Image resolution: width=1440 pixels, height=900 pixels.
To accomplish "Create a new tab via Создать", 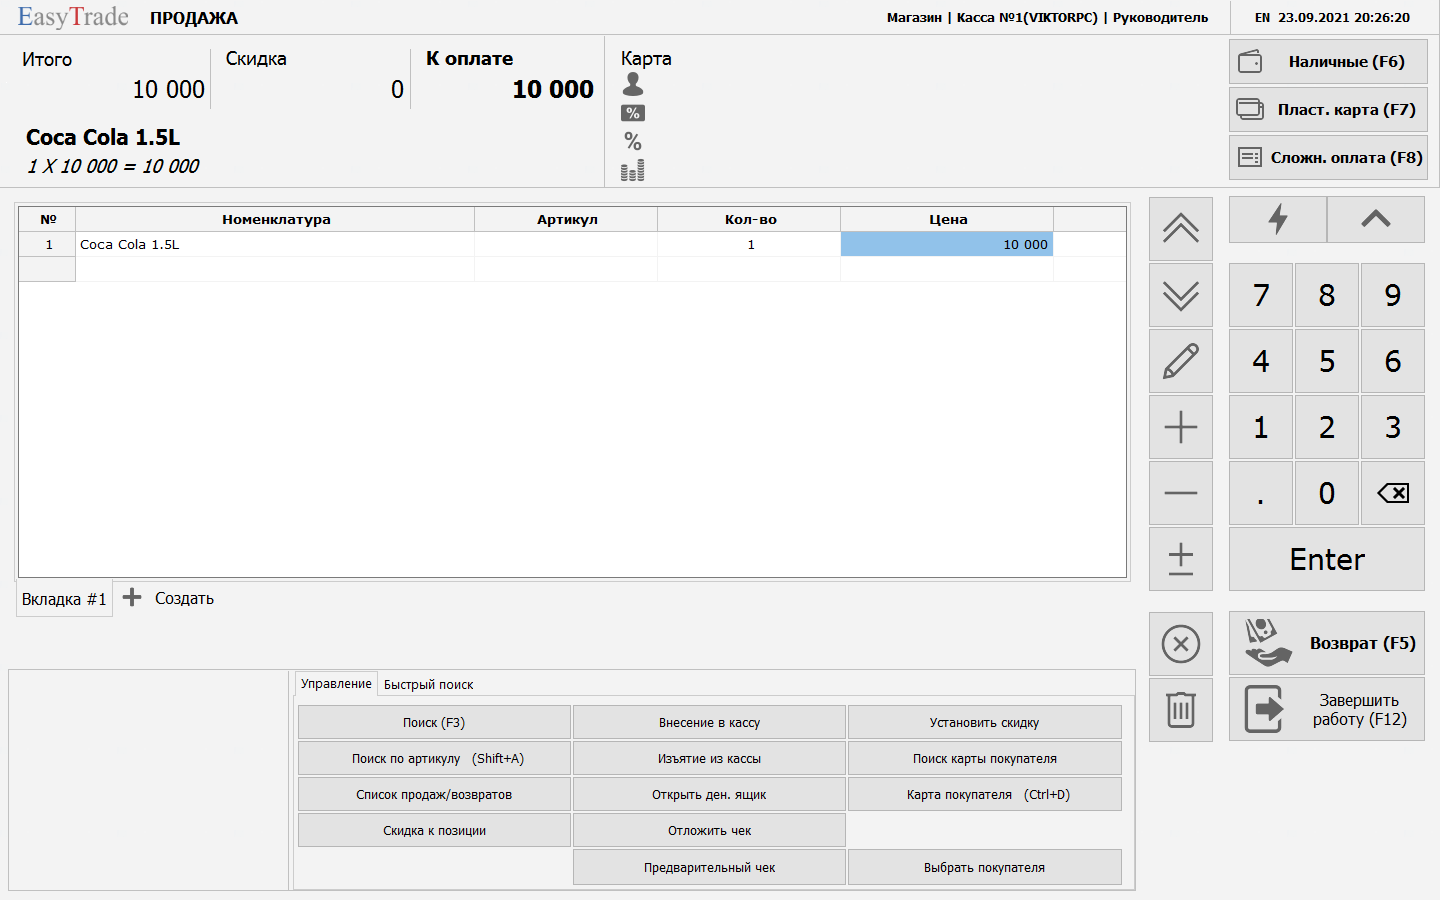I will (184, 598).
